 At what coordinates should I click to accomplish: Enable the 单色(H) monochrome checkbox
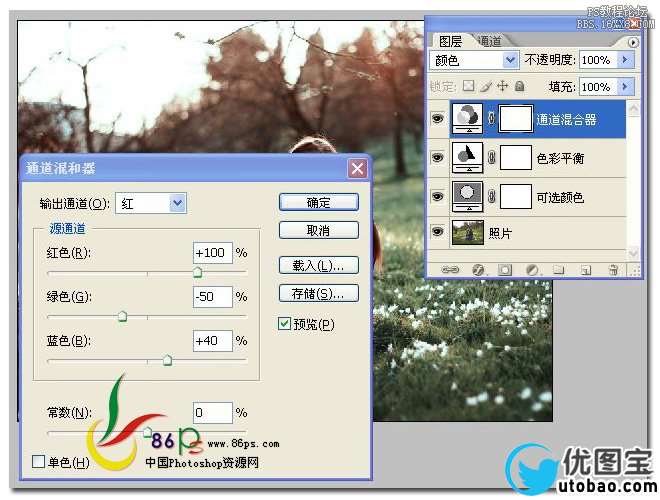tap(38, 462)
